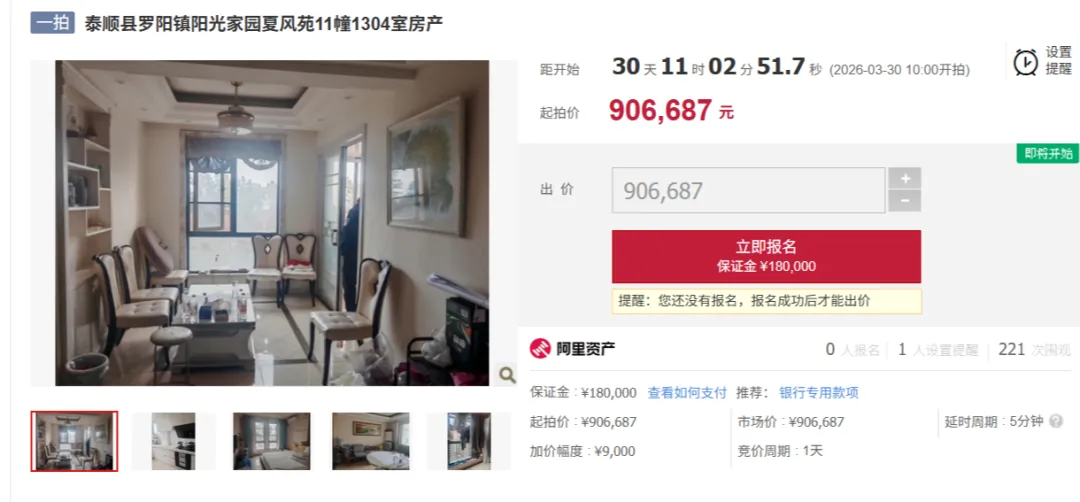Click the 即将开始 green status tag
1080x502 pixels.
1048,154
